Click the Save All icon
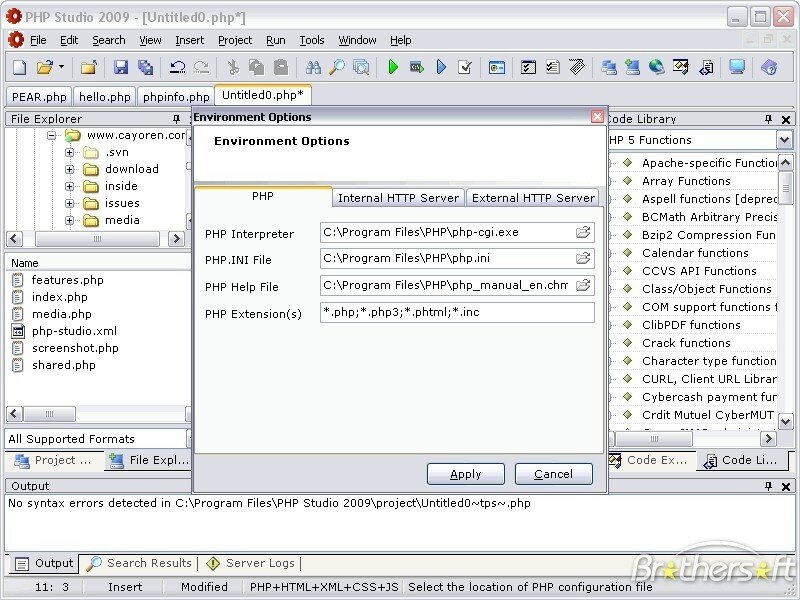 [x=145, y=67]
